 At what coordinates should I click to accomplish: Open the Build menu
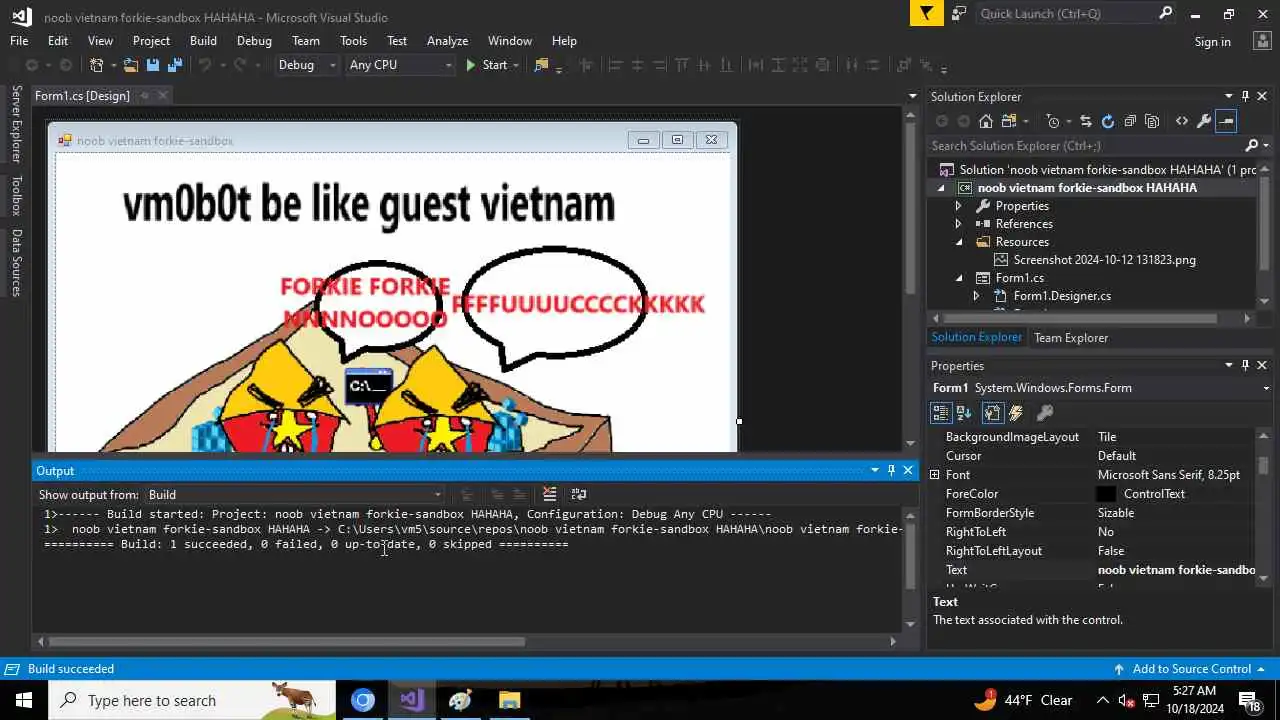pyautogui.click(x=203, y=41)
